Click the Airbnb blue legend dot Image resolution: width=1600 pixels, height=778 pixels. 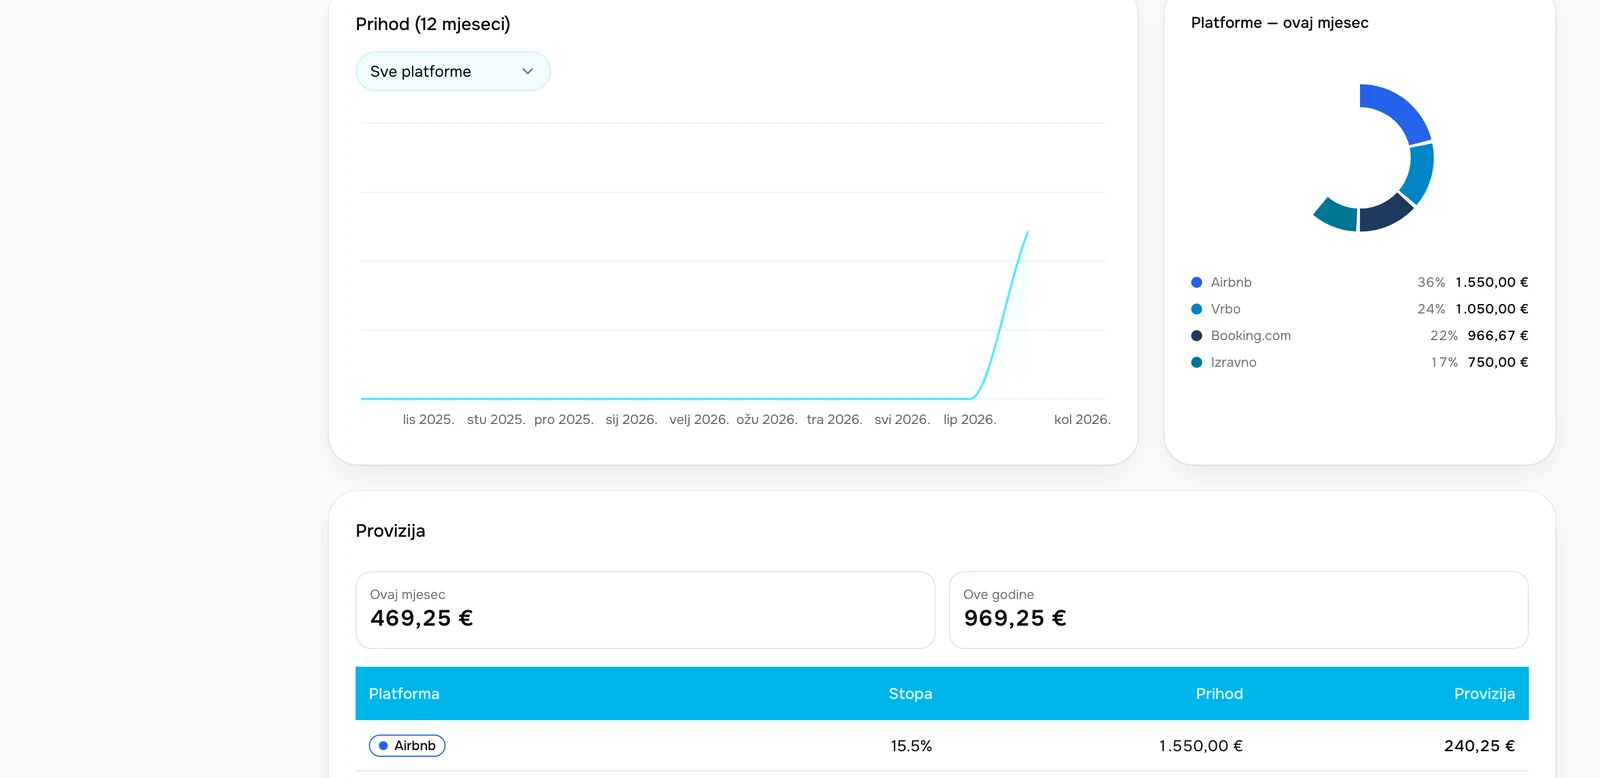(x=1196, y=282)
